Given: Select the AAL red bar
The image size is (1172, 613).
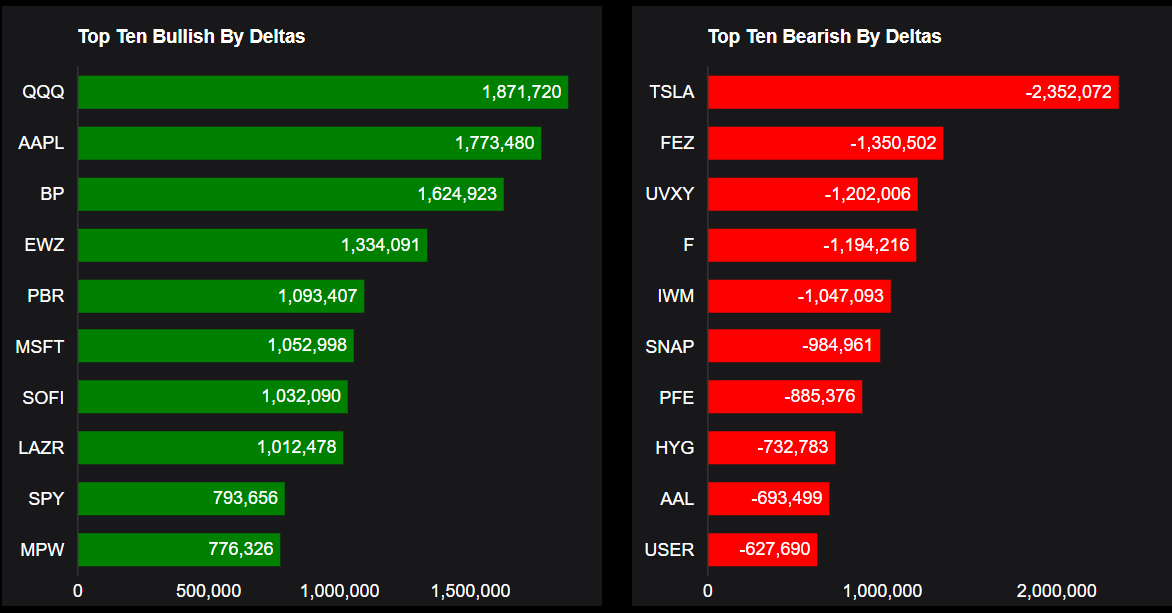Looking at the screenshot, I should click(x=768, y=499).
